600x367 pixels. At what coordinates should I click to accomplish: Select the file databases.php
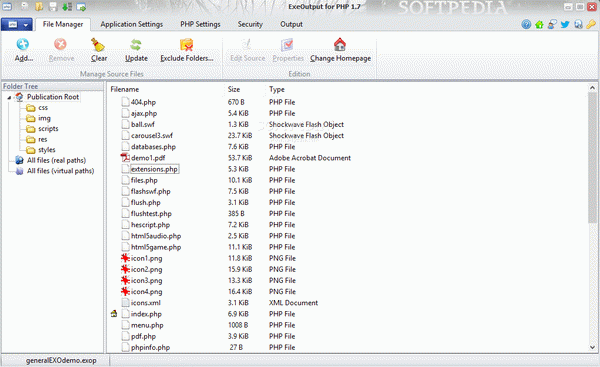[153, 147]
